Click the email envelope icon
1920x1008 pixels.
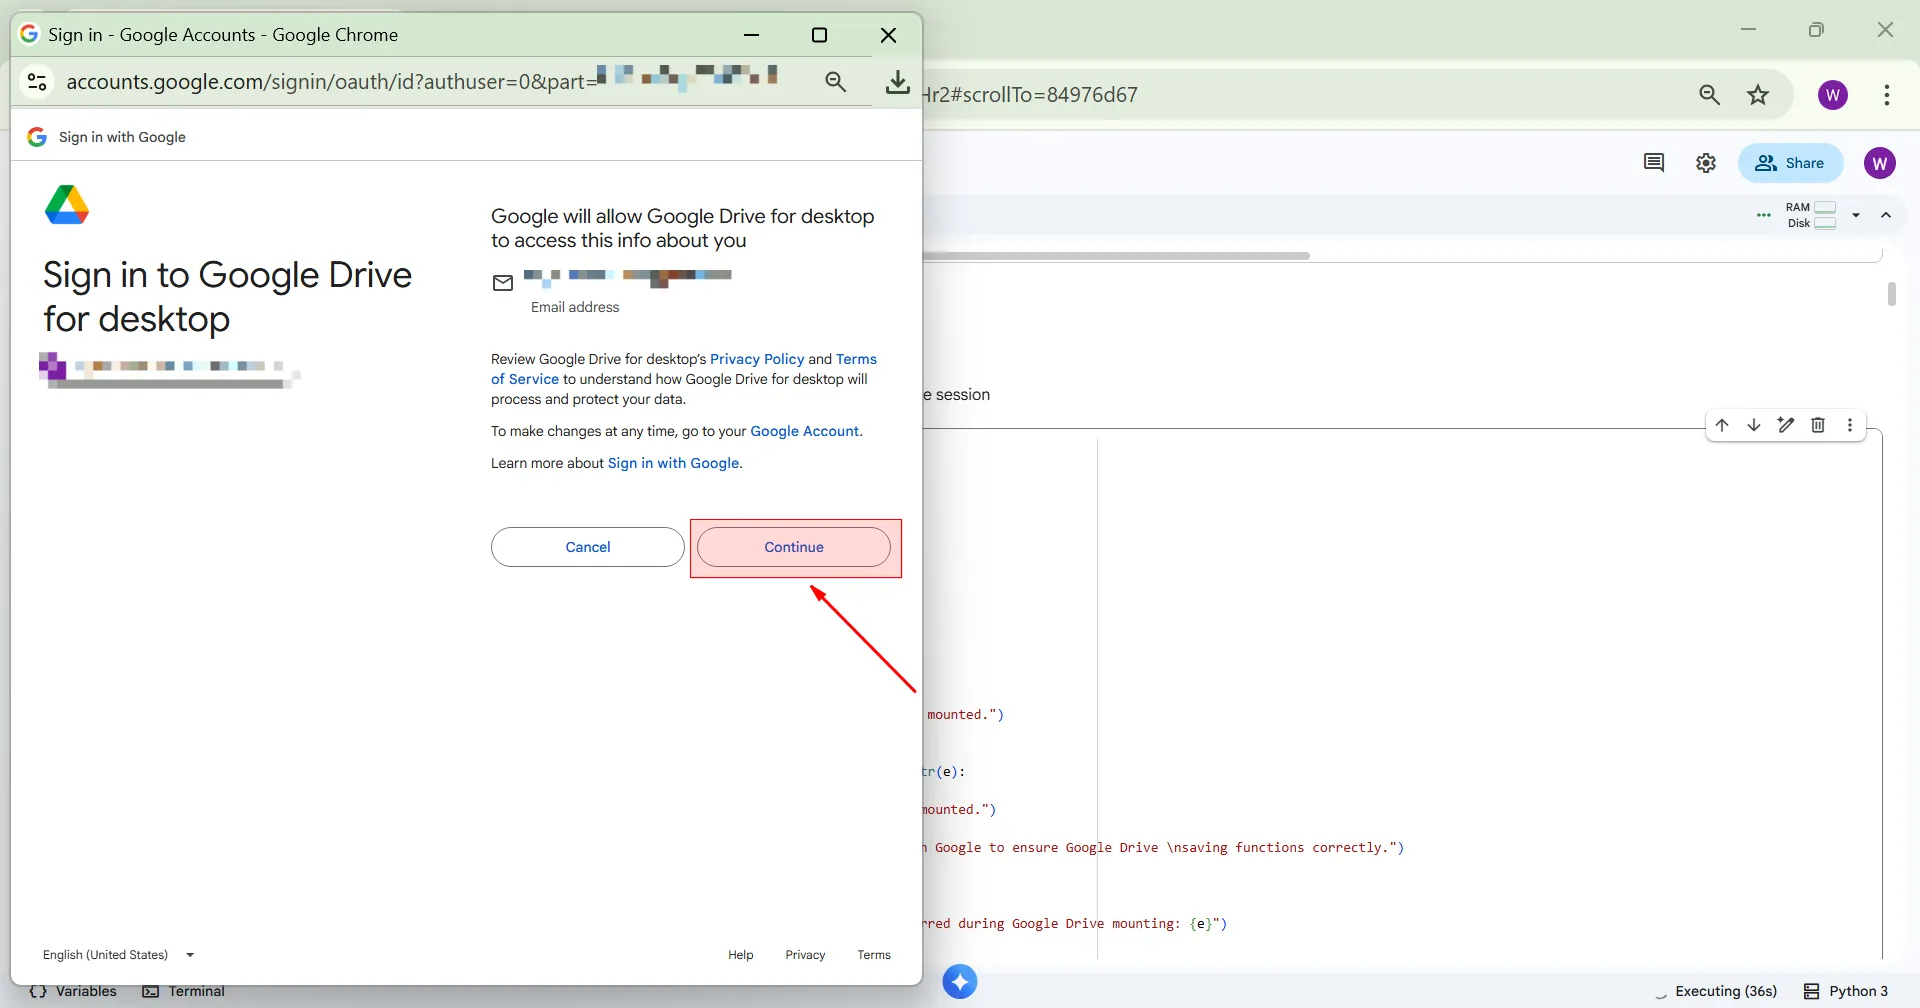[x=503, y=283]
